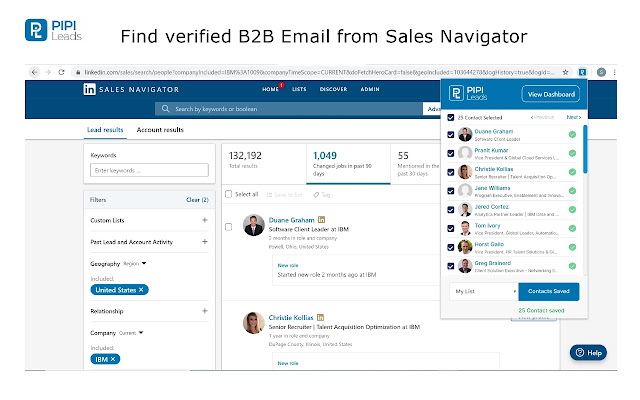
Task: Click green verified check for Duane Graham
Action: click(572, 134)
